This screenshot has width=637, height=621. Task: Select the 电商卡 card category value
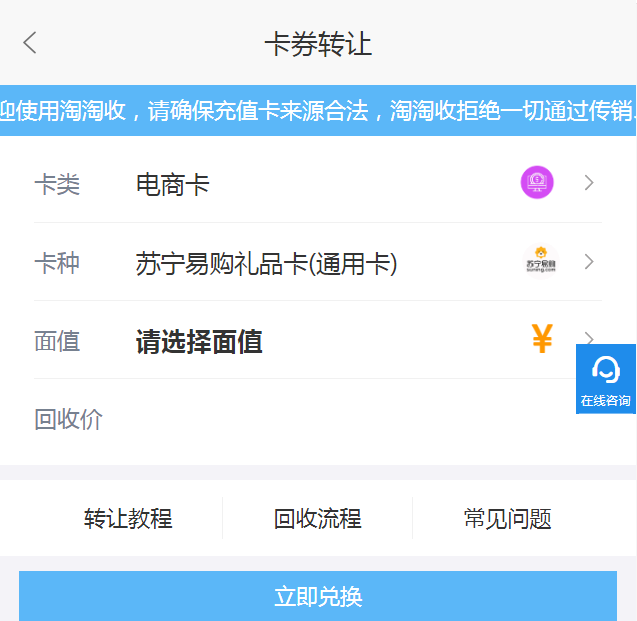173,185
